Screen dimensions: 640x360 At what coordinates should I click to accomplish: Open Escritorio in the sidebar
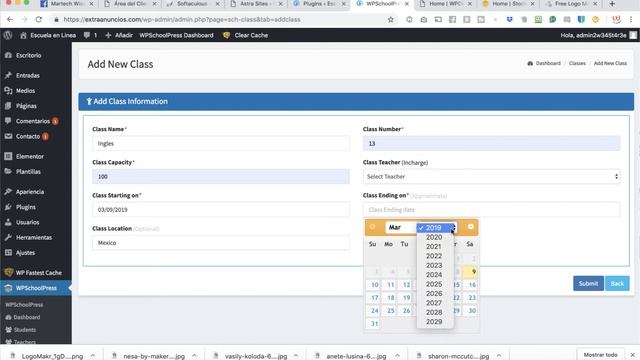click(29, 55)
